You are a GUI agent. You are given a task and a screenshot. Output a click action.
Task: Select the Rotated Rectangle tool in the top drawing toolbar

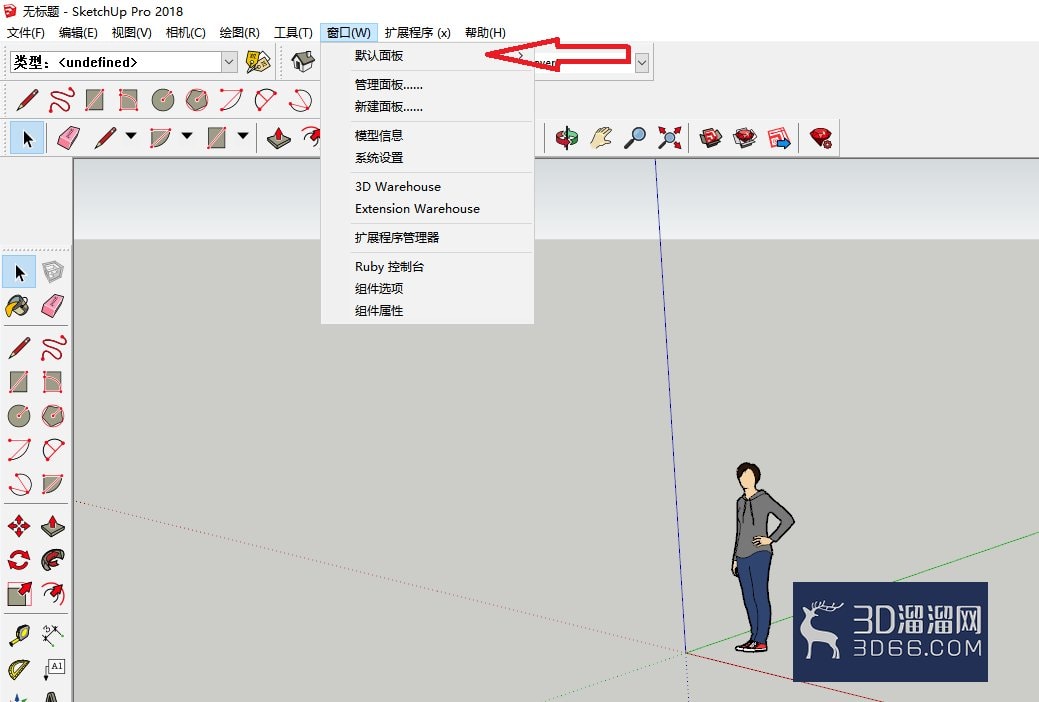(128, 100)
